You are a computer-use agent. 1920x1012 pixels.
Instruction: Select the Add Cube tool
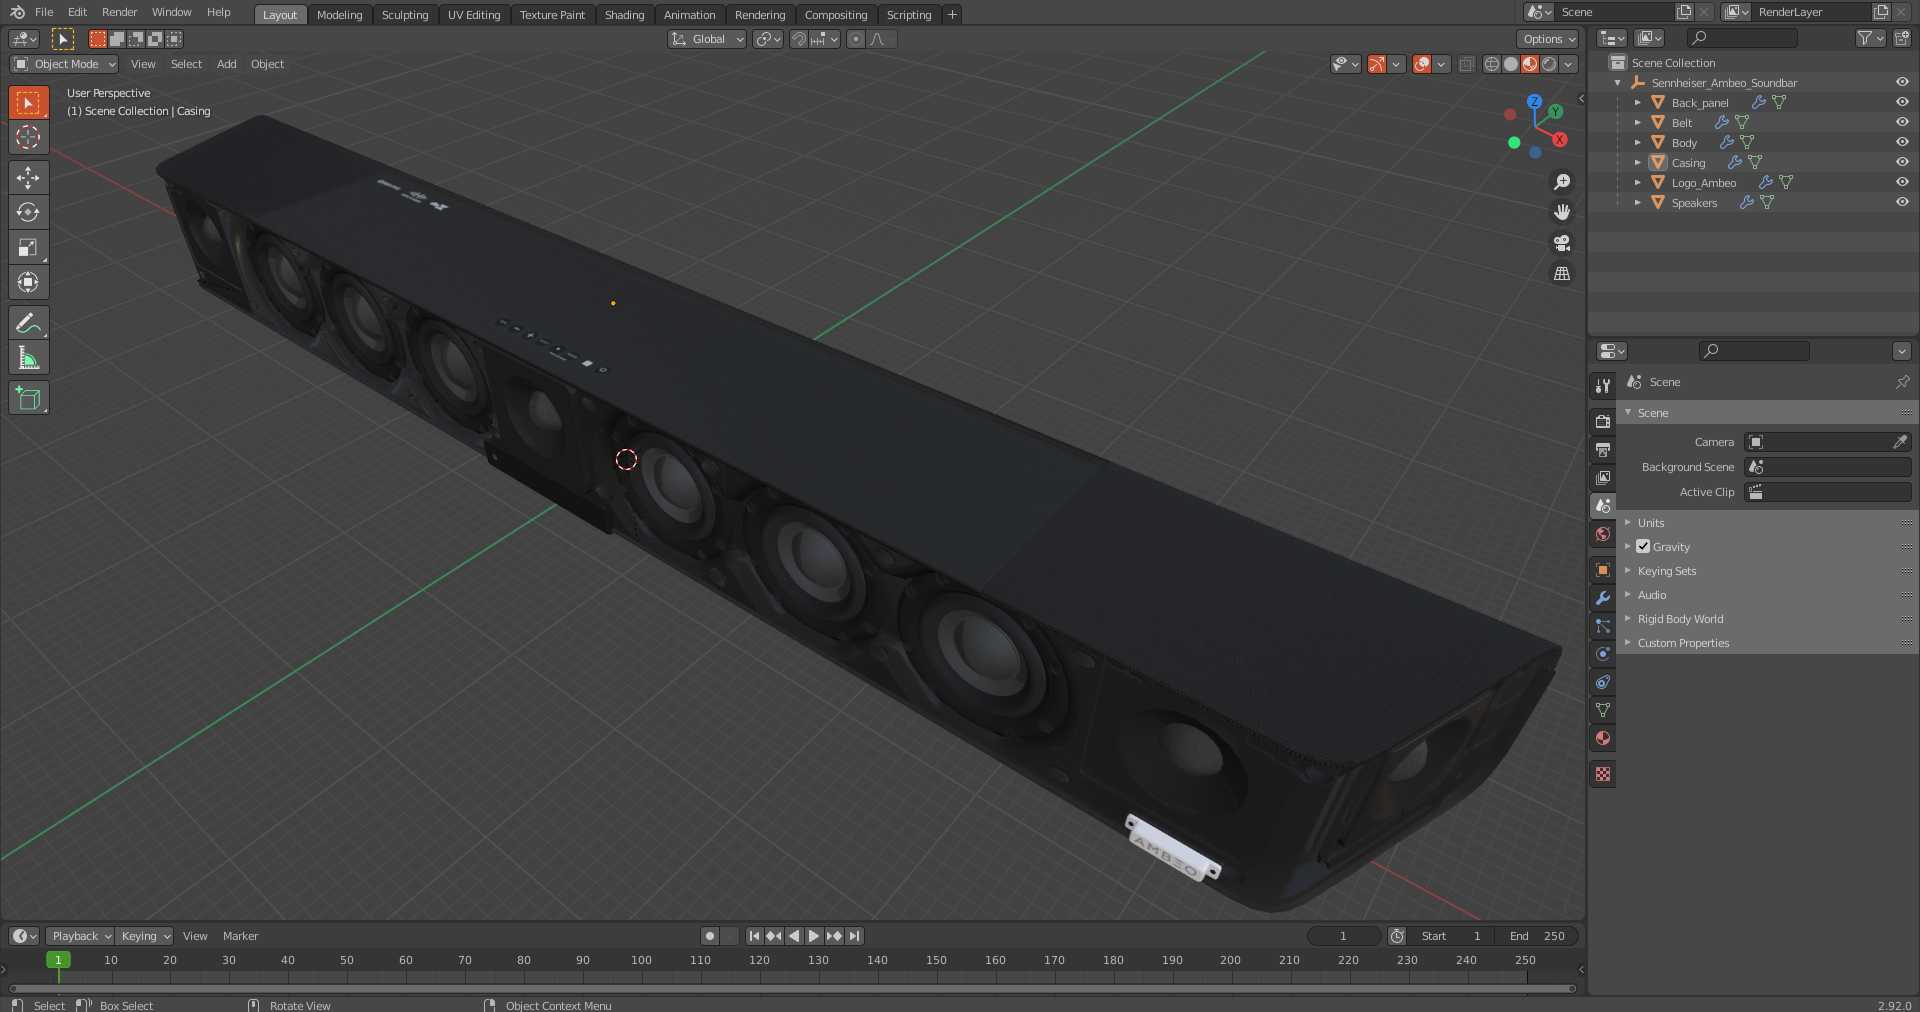(x=28, y=398)
